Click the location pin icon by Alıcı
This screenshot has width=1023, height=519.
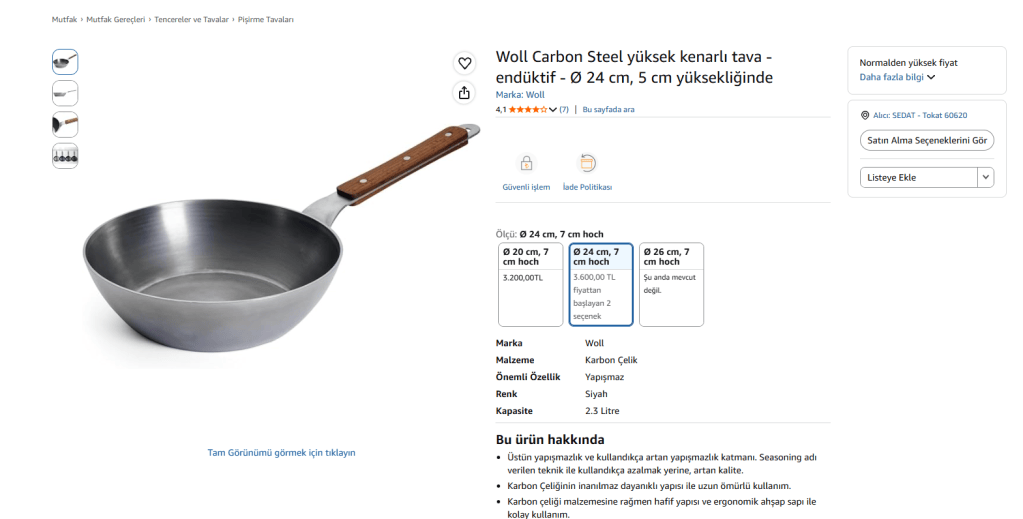pos(865,116)
